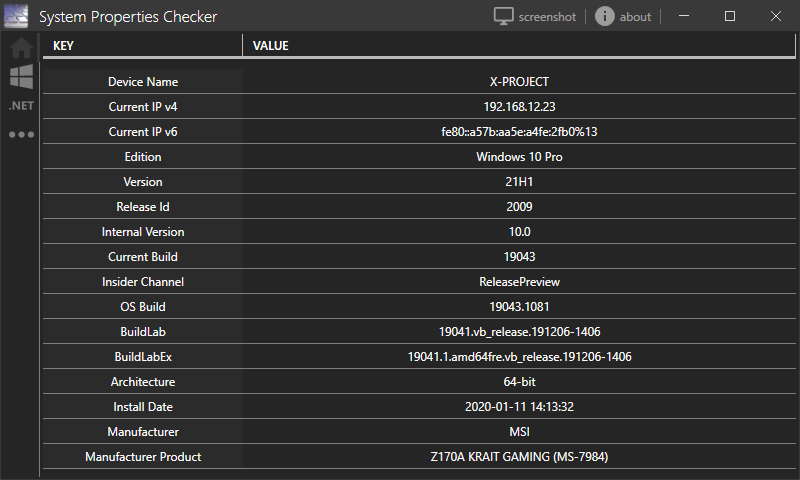Select the 'Manufacturer' key cell
The height and width of the screenshot is (480, 800).
(x=143, y=432)
